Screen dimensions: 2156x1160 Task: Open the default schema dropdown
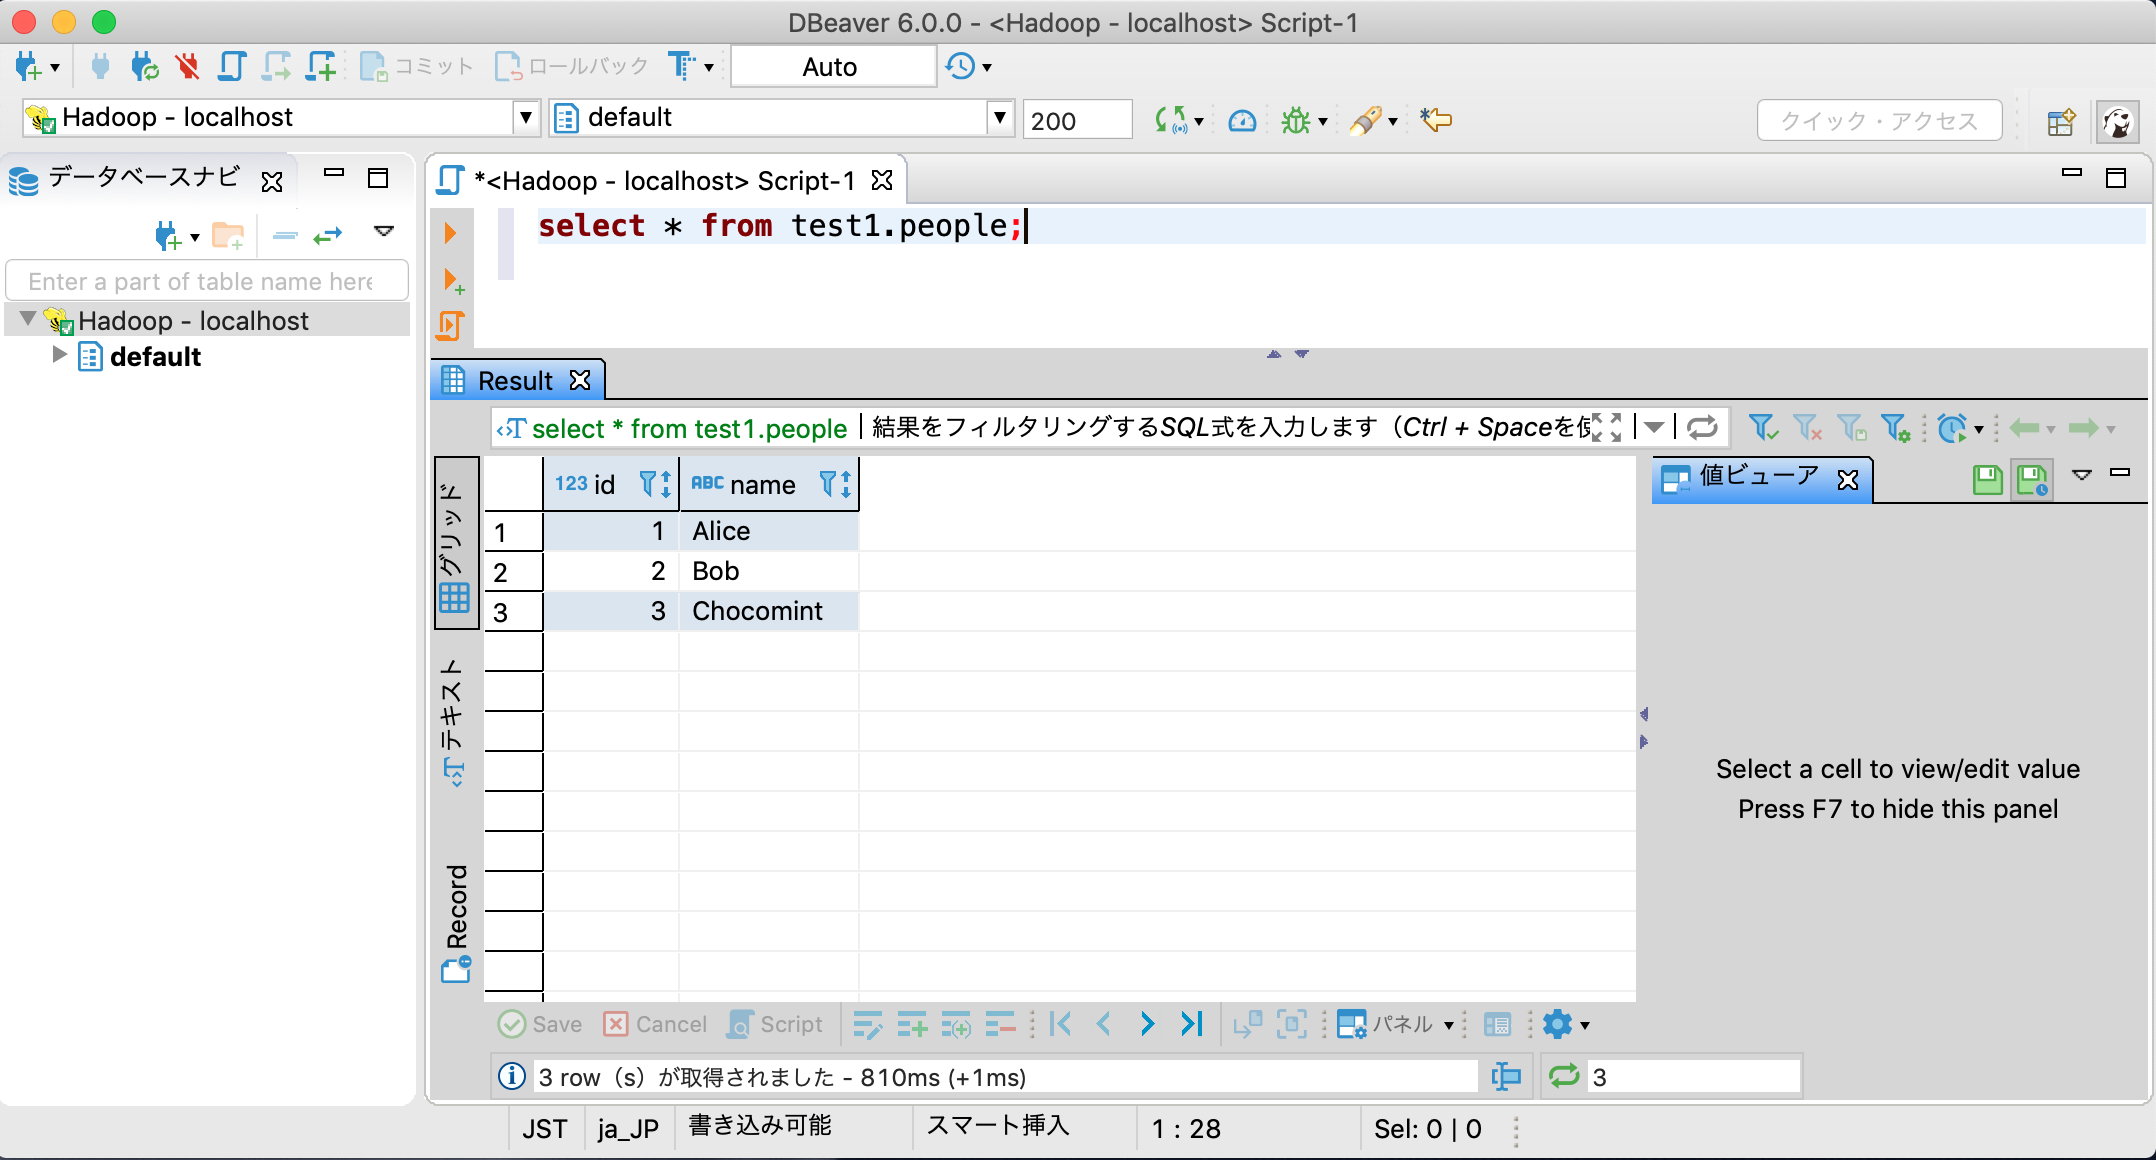(999, 118)
